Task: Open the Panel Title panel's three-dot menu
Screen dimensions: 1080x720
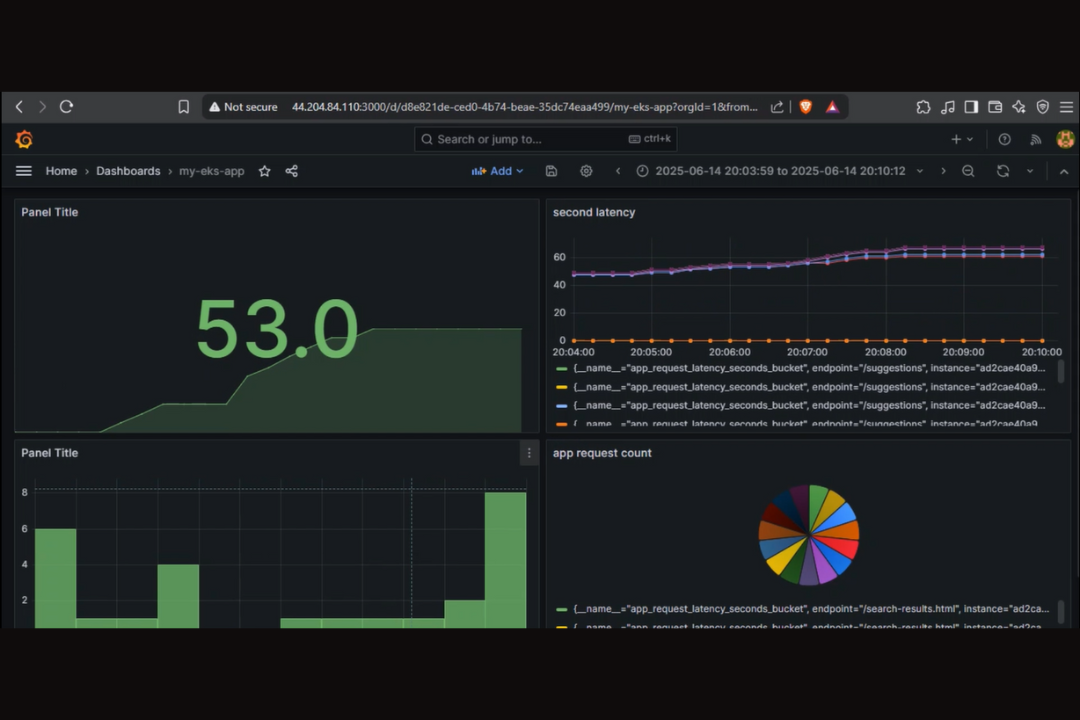Action: click(x=529, y=453)
